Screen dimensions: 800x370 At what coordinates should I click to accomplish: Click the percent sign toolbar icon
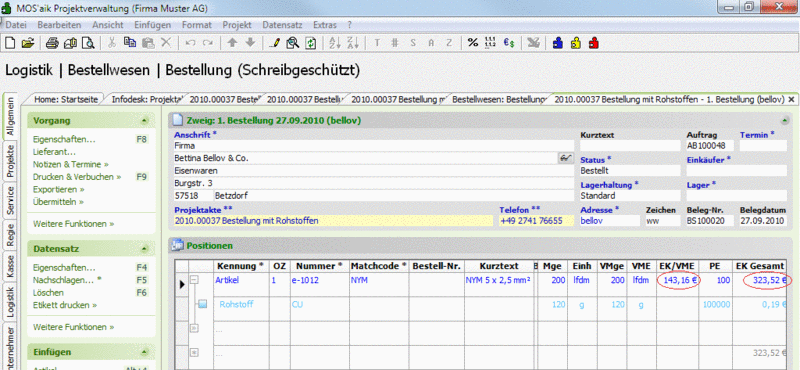pos(473,43)
